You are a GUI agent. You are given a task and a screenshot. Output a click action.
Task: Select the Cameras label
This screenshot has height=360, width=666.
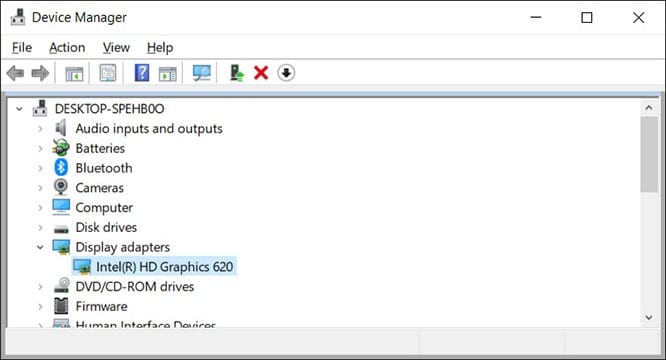point(100,188)
